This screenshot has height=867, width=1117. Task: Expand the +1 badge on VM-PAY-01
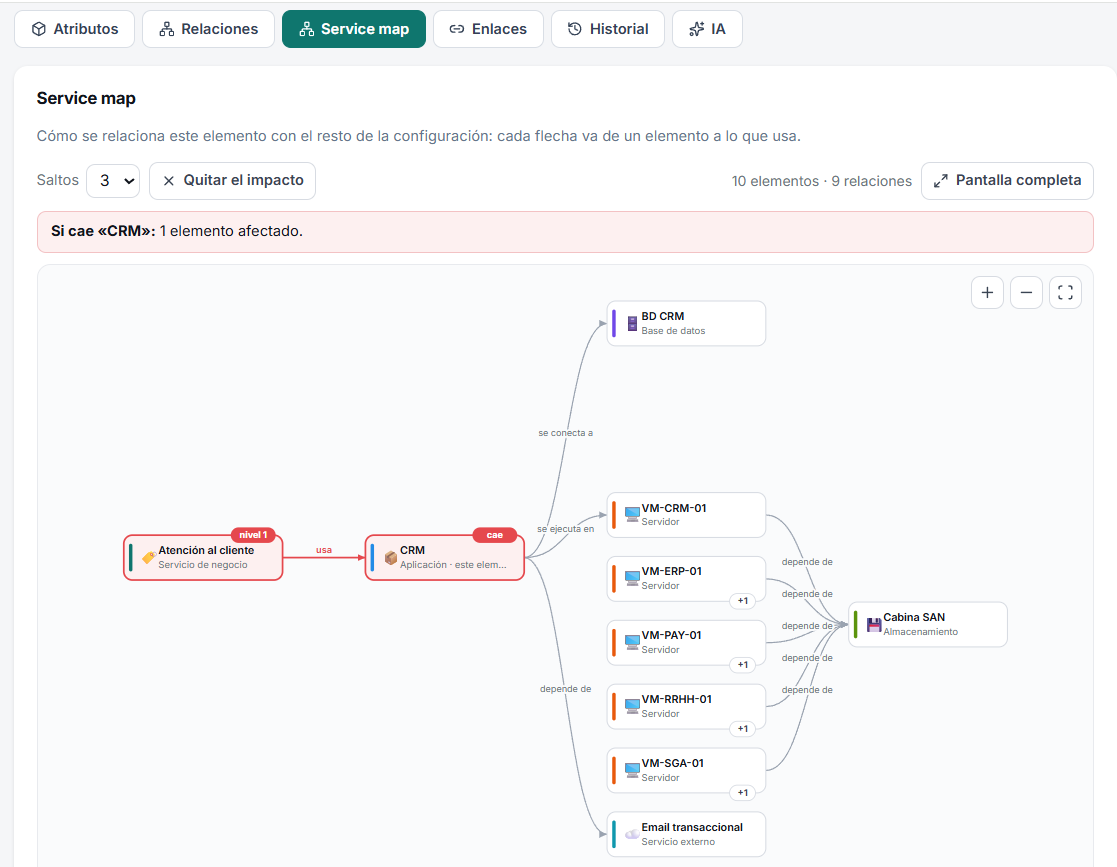click(x=743, y=665)
